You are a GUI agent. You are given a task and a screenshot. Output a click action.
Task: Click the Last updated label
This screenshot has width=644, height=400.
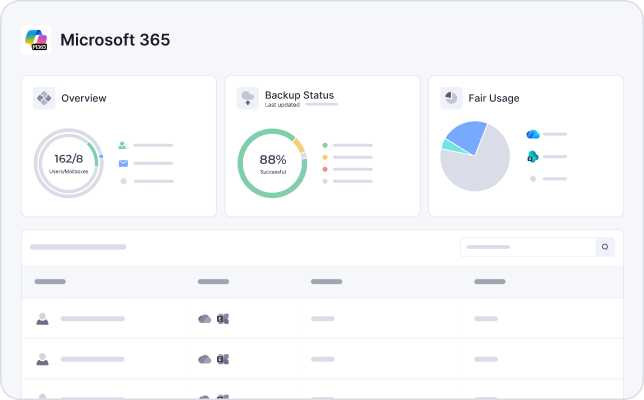[282, 105]
